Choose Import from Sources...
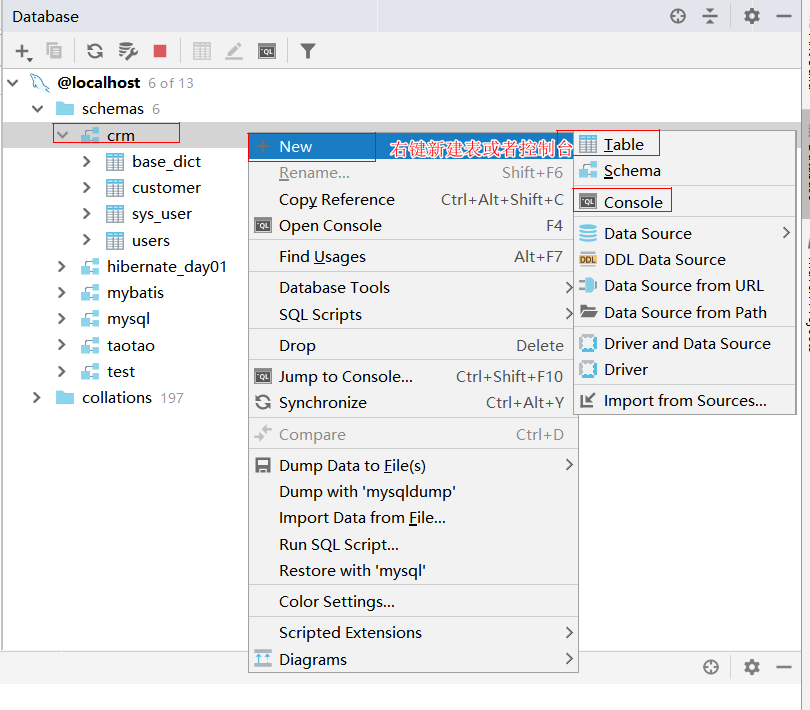This screenshot has width=810, height=710. 684,400
